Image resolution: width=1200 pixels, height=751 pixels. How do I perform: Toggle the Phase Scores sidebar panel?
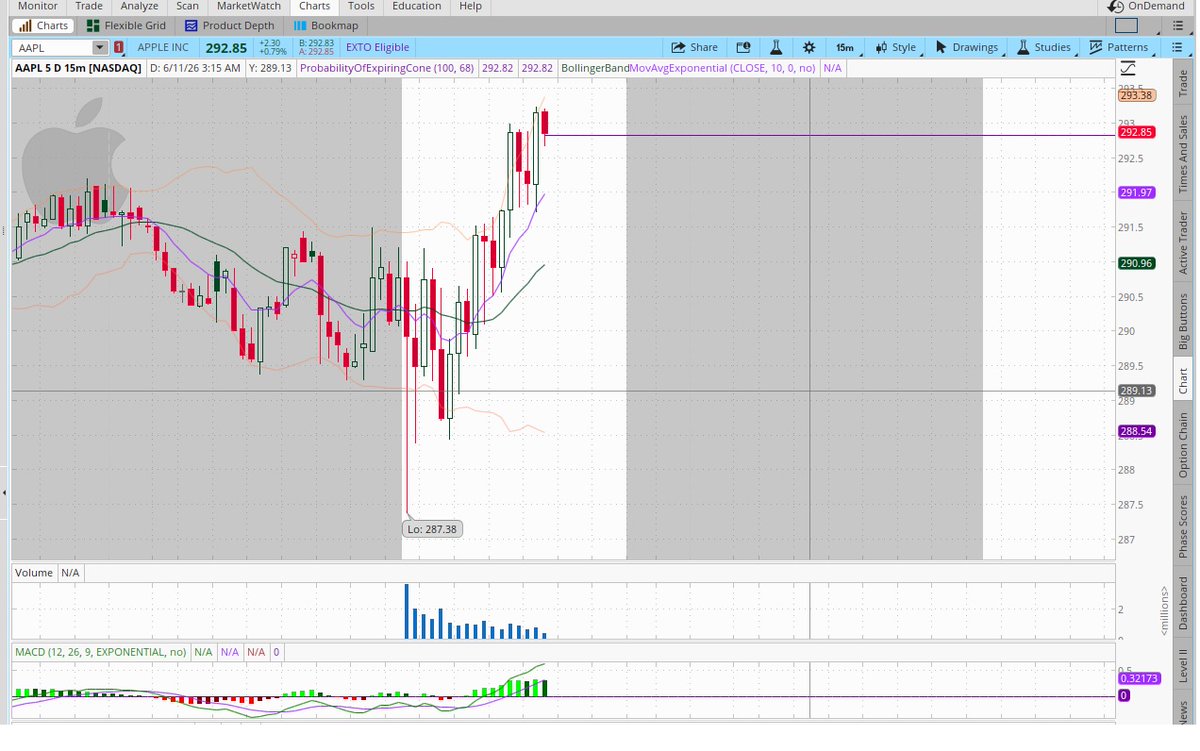(x=1184, y=526)
